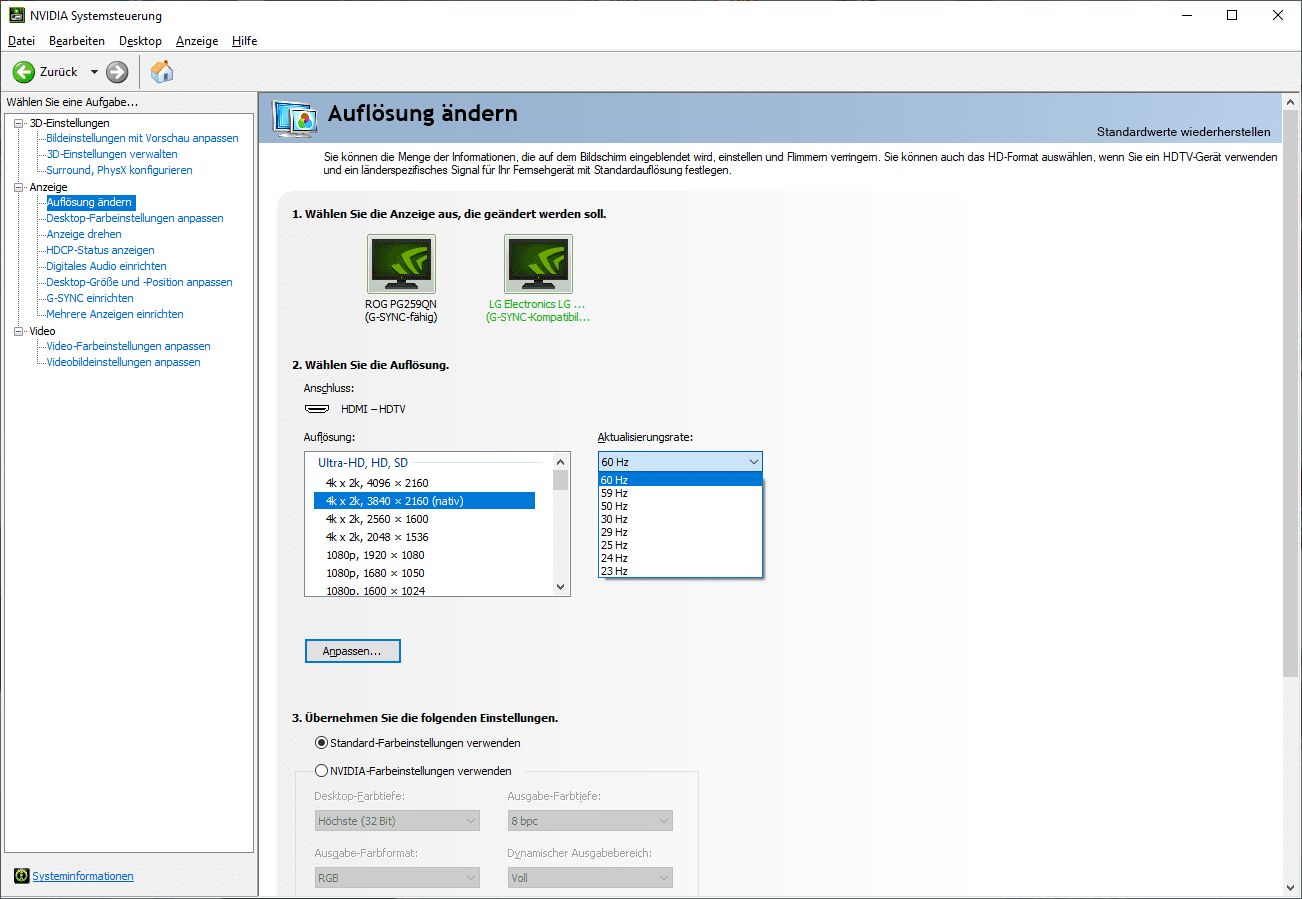Open Digitales Audio einrichten
Image resolution: width=1302 pixels, height=899 pixels.
point(106,266)
